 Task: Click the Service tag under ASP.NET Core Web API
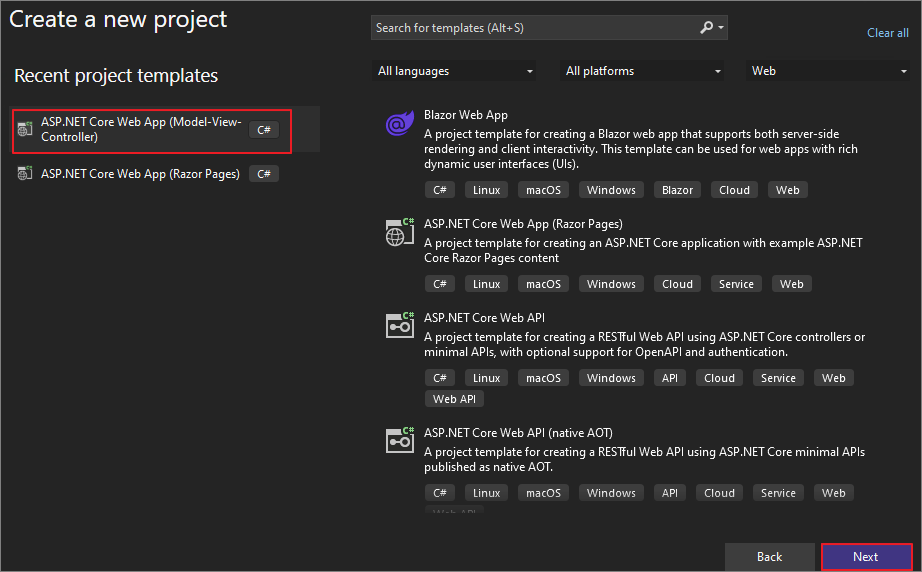coord(778,378)
